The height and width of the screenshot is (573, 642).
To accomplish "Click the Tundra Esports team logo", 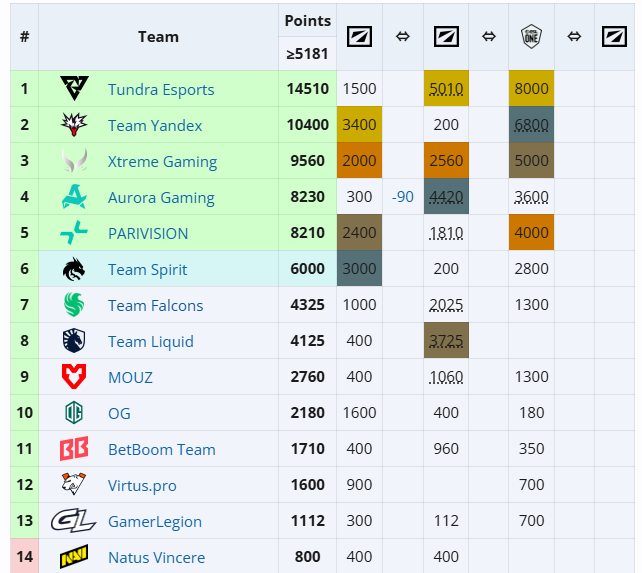I will [x=74, y=88].
